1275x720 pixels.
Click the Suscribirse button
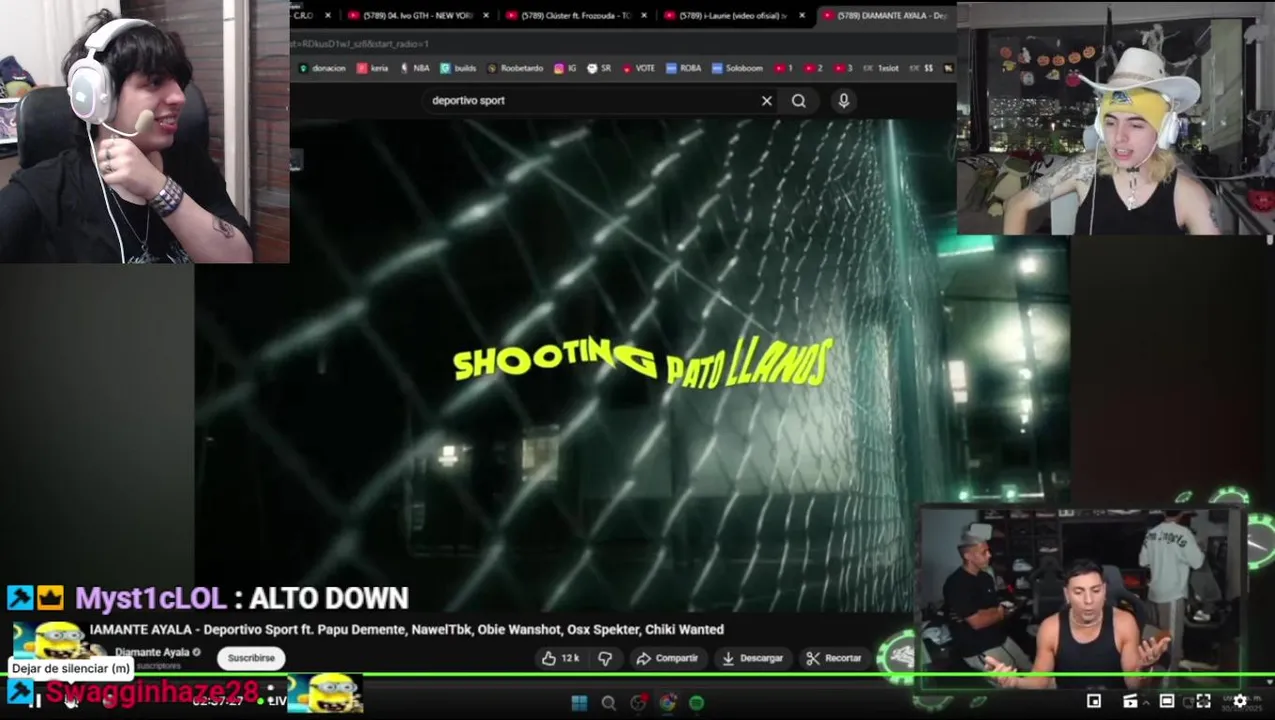(x=251, y=658)
